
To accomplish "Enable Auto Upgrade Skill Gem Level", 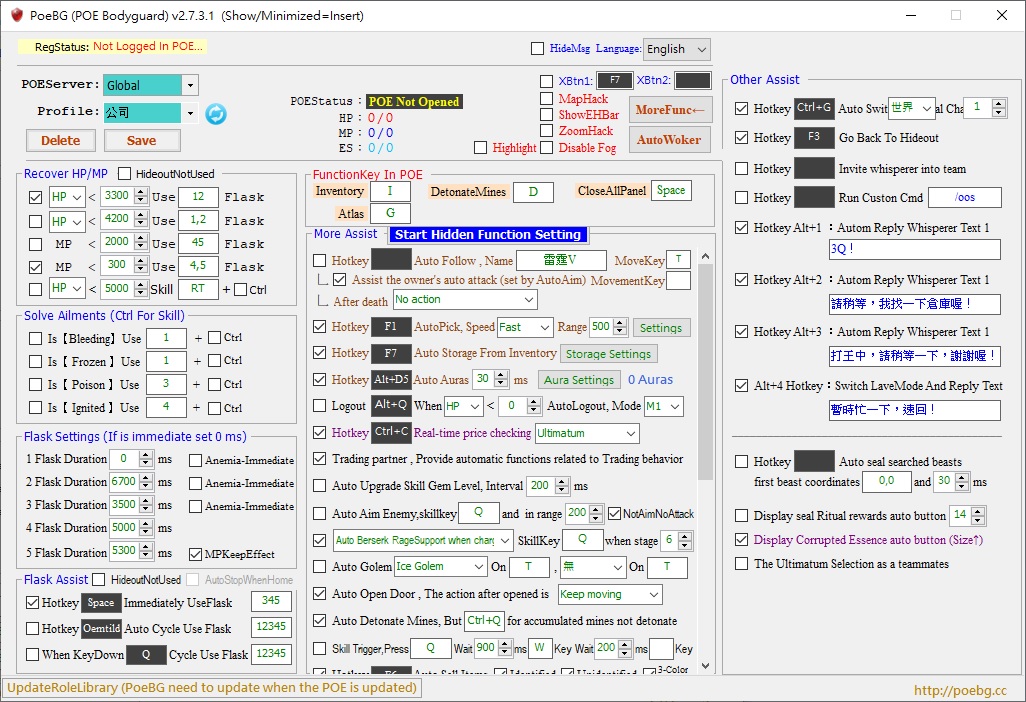I will 319,485.
